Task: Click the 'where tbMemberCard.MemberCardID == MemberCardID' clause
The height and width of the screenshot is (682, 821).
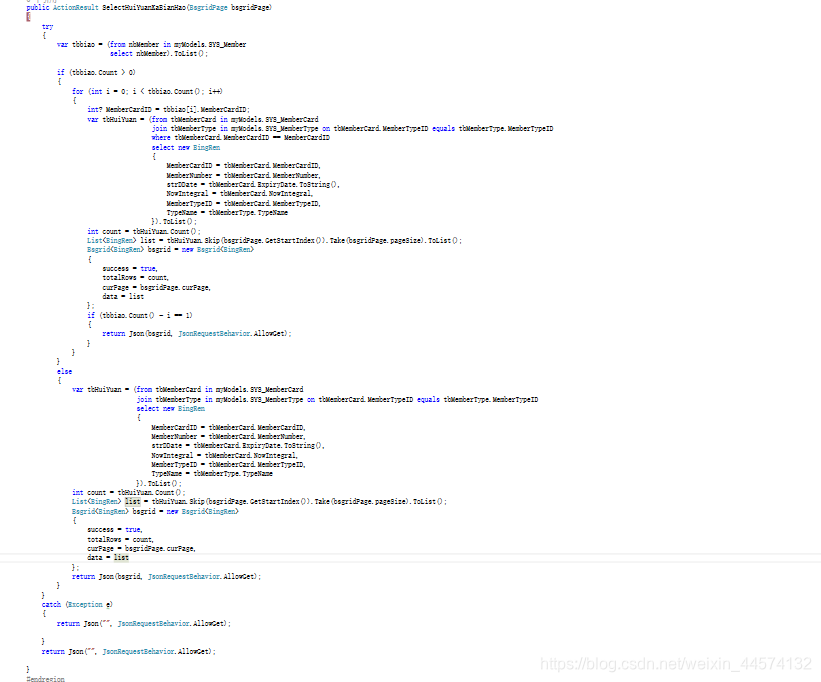Action: pyautogui.click(x=240, y=138)
